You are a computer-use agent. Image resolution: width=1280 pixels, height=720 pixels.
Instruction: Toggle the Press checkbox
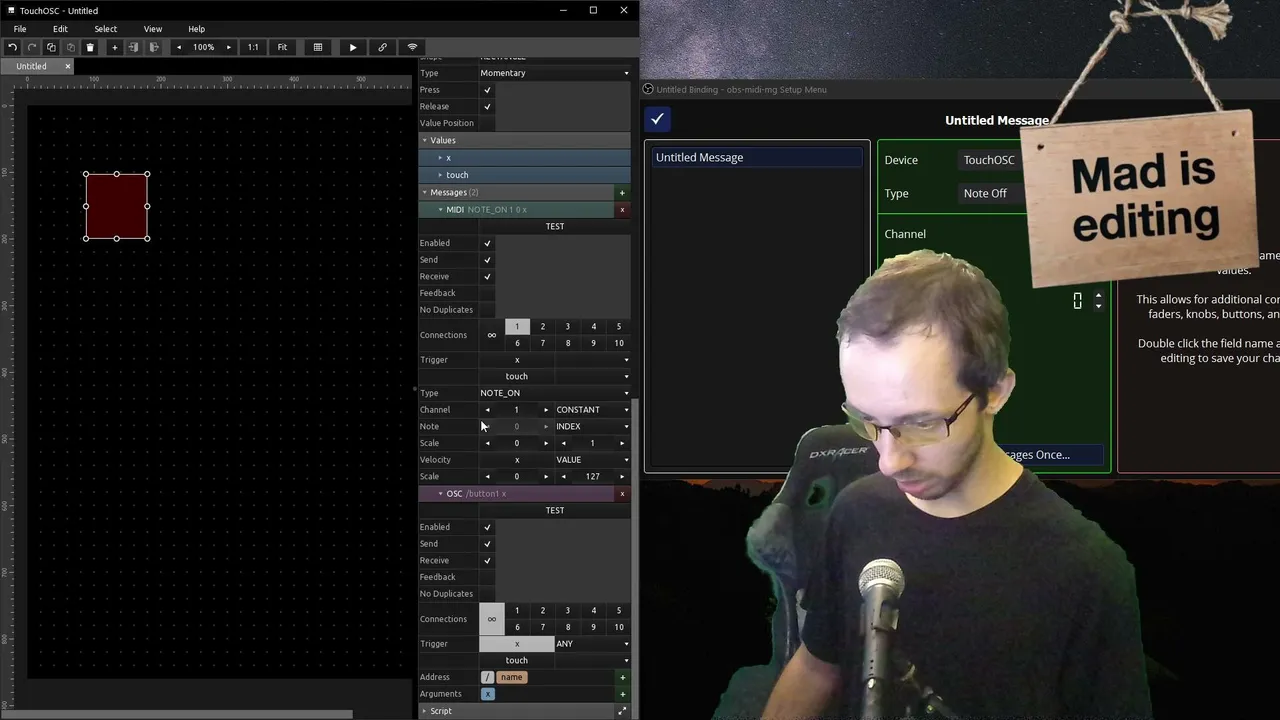click(487, 90)
